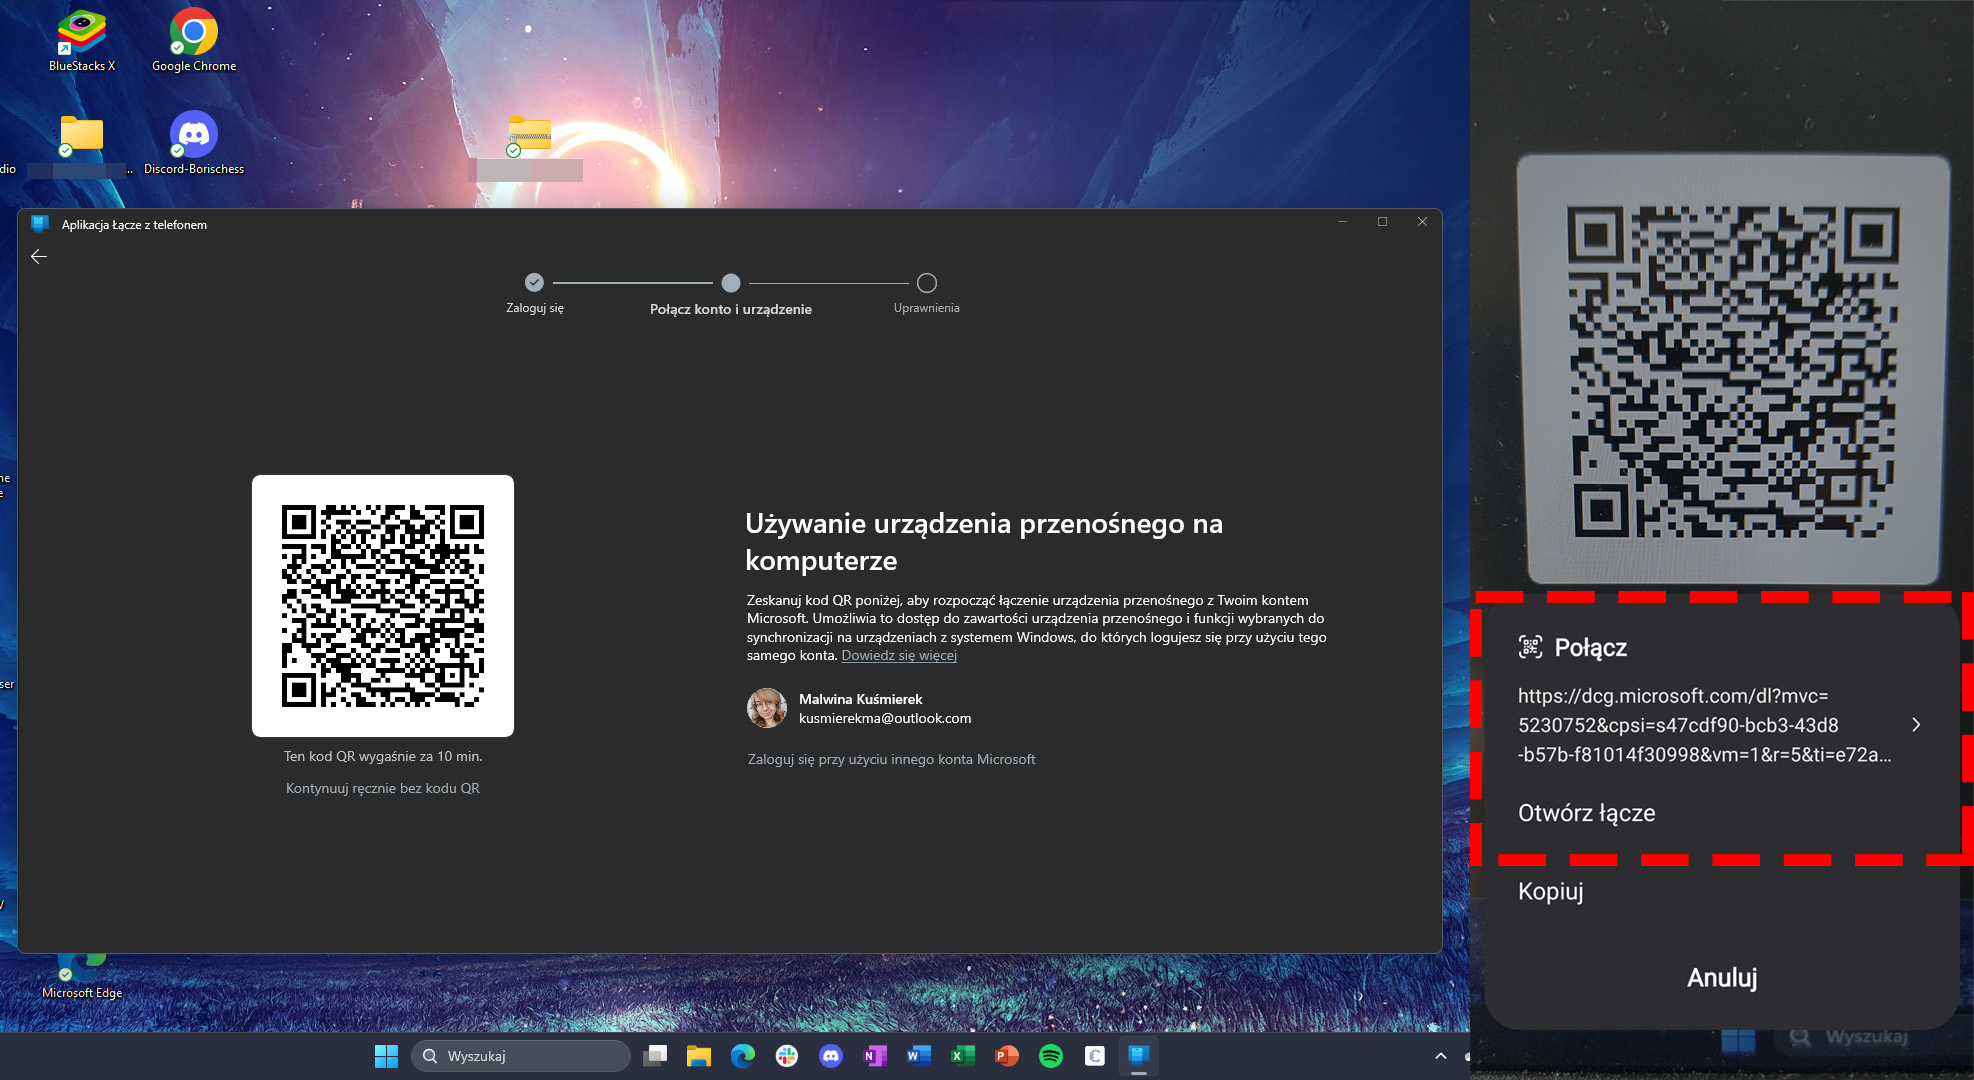Click the 'Zaloguj się' completed step indicator
This screenshot has height=1080, width=1974.
(534, 282)
